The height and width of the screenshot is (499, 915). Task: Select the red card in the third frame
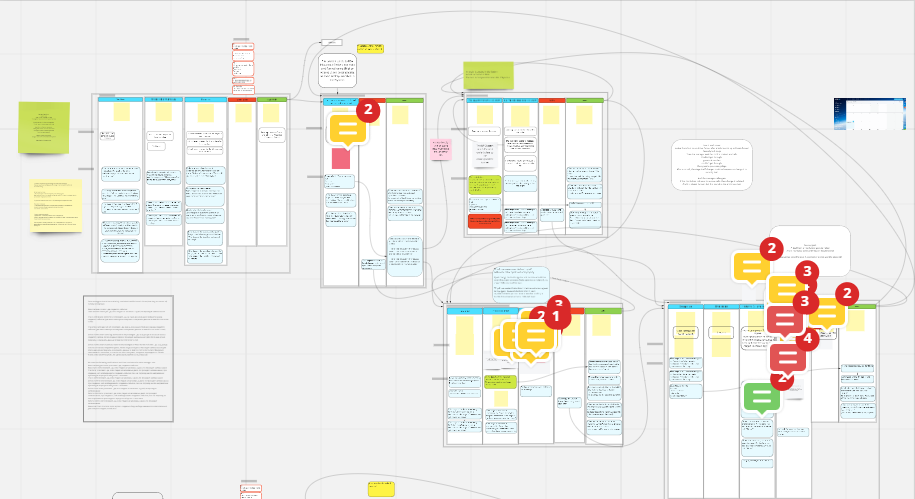tap(485, 221)
